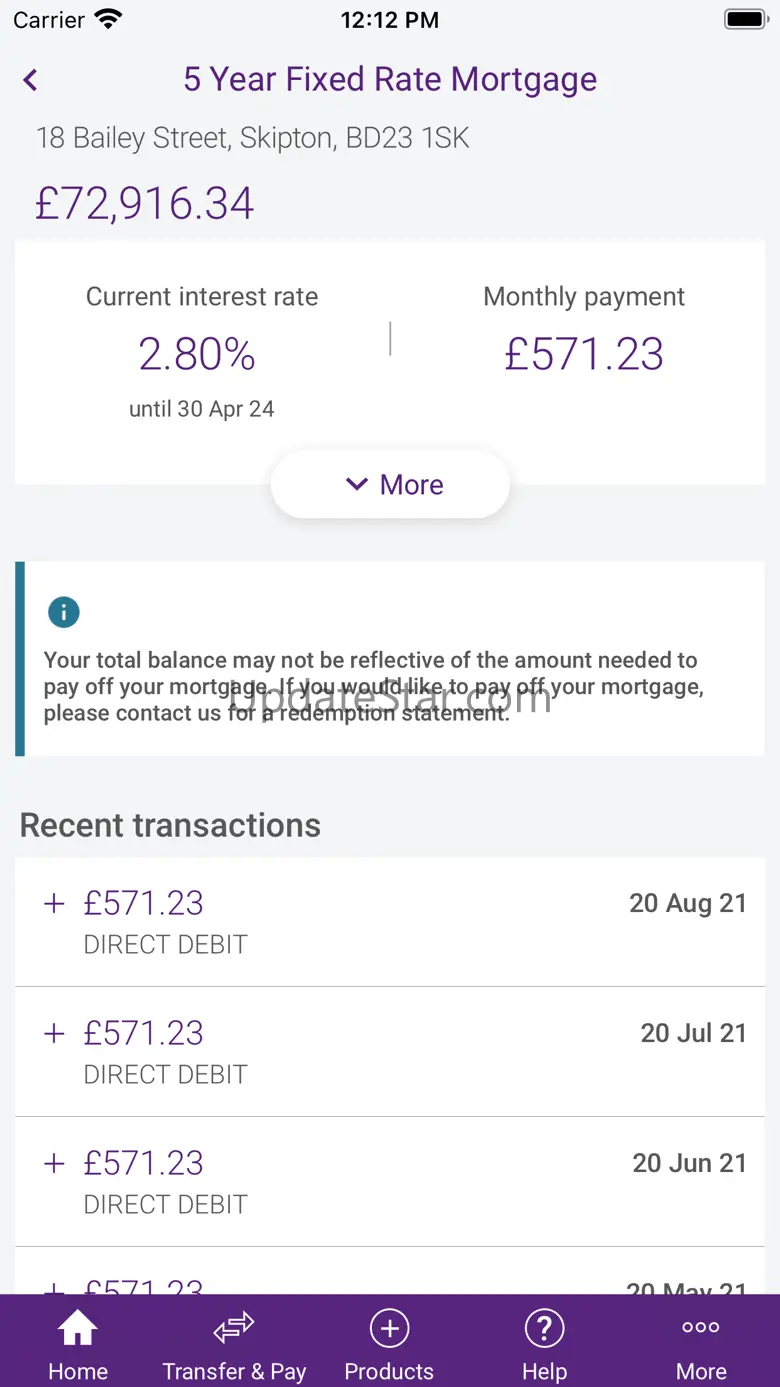Viewport: 780px width, 1387px height.
Task: Tap the Transfer & Pay arrows icon
Action: tap(234, 1329)
